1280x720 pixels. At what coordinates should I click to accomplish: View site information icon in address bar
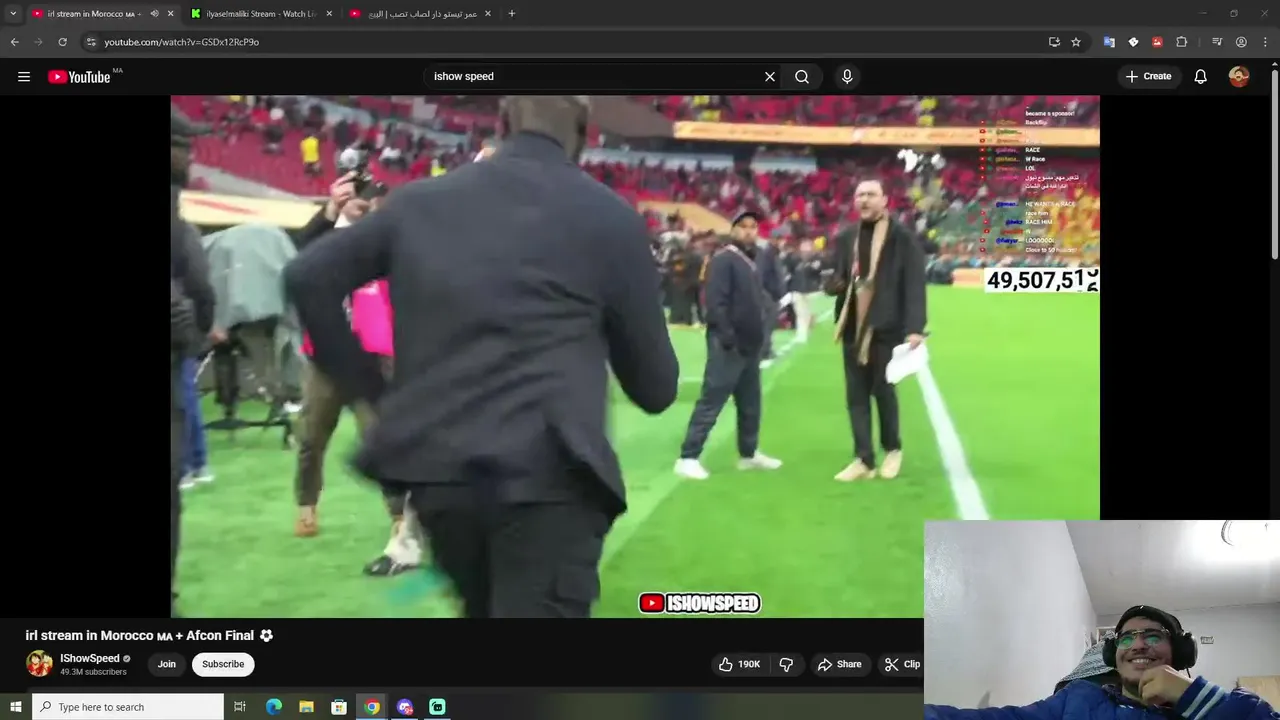91,42
